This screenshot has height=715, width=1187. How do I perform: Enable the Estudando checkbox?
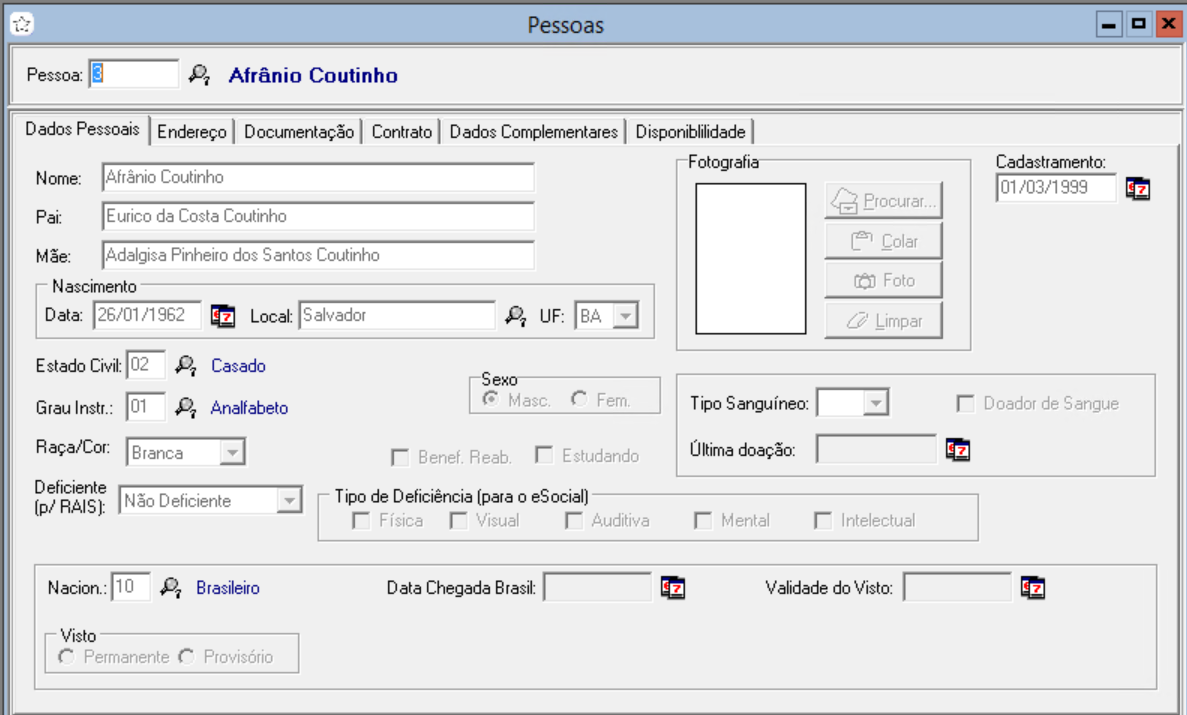544,456
